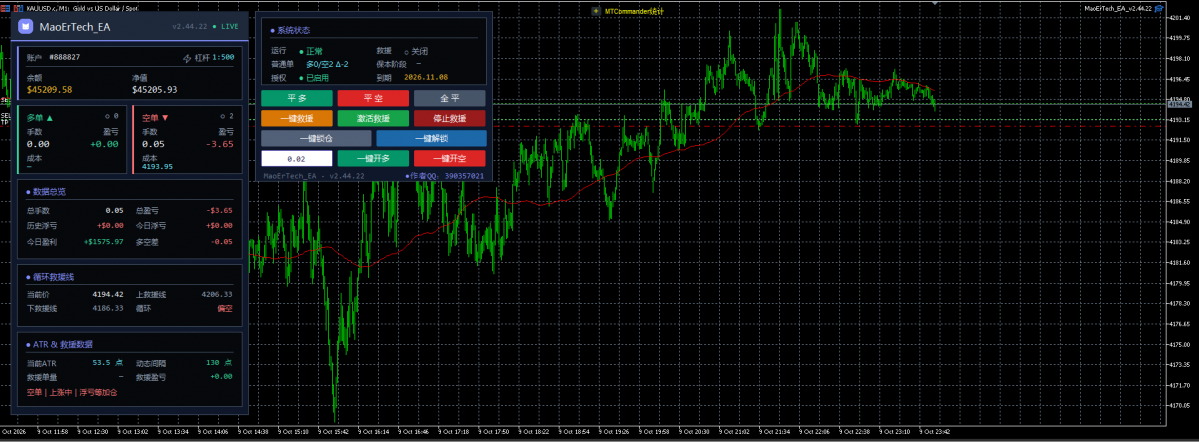Viewport: 1199px width, 442px height.
Task: Click today's profit value +$1575.97
Action: (x=103, y=242)
